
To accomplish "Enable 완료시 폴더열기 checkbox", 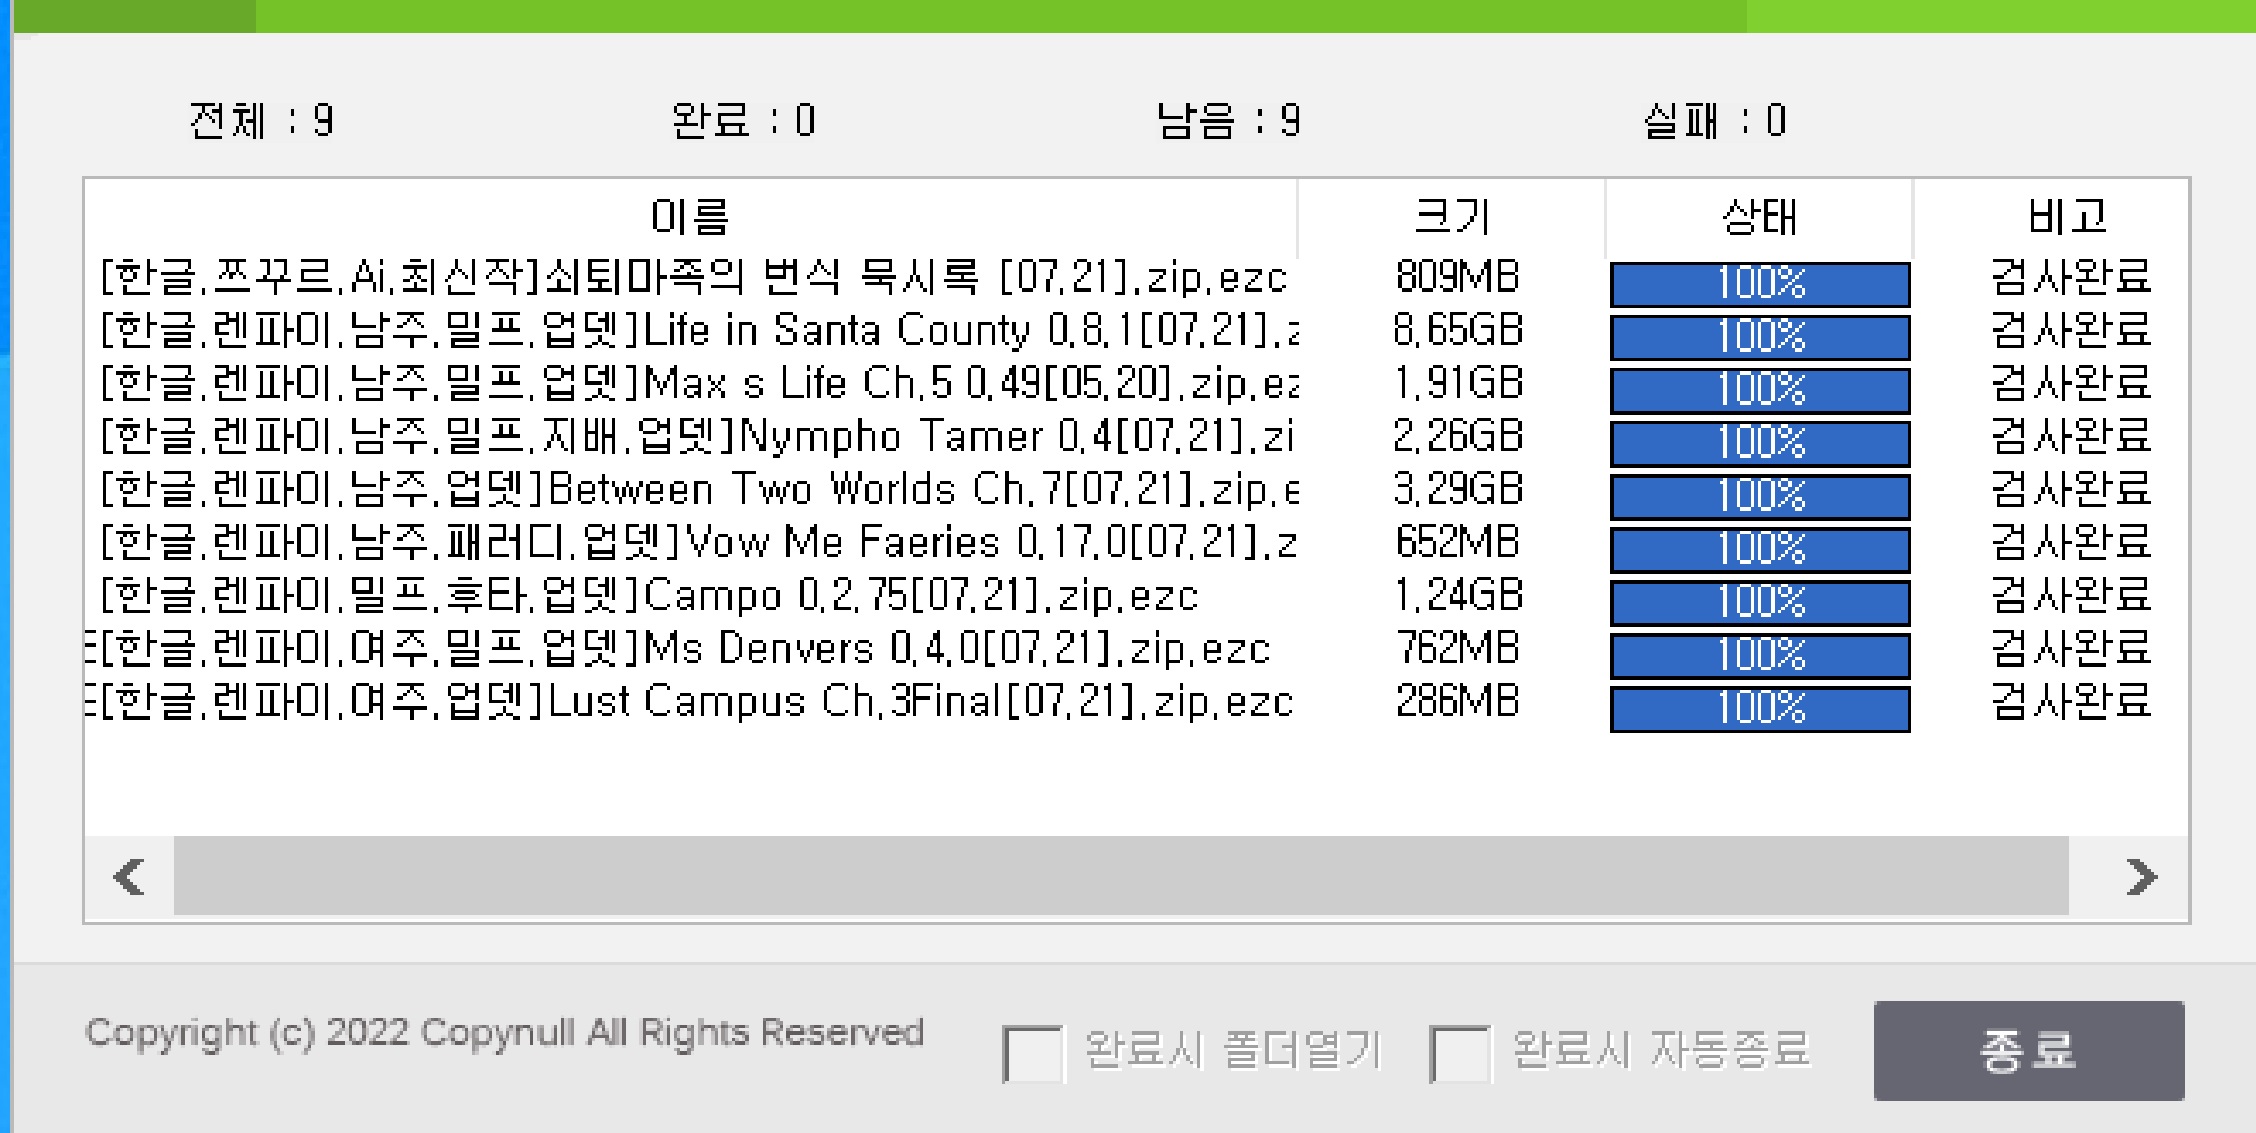I will (1031, 1053).
